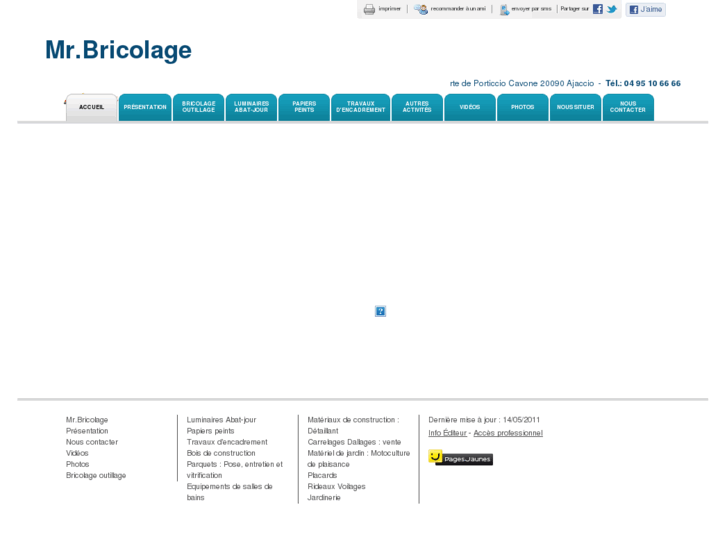Open footer link Travaux d'encadrement
This screenshot has width=727, height=545.
tap(227, 442)
